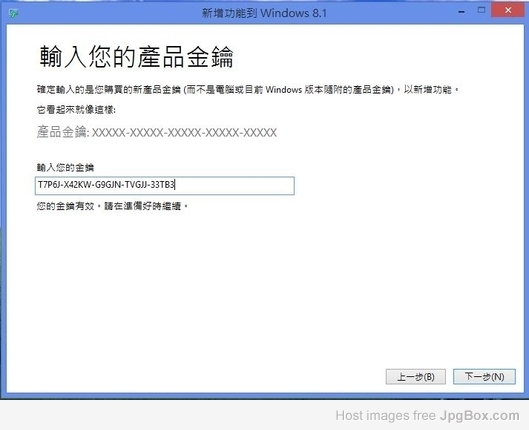Click the sample key XXXXX-XXXXX placeholder text

tap(184, 133)
